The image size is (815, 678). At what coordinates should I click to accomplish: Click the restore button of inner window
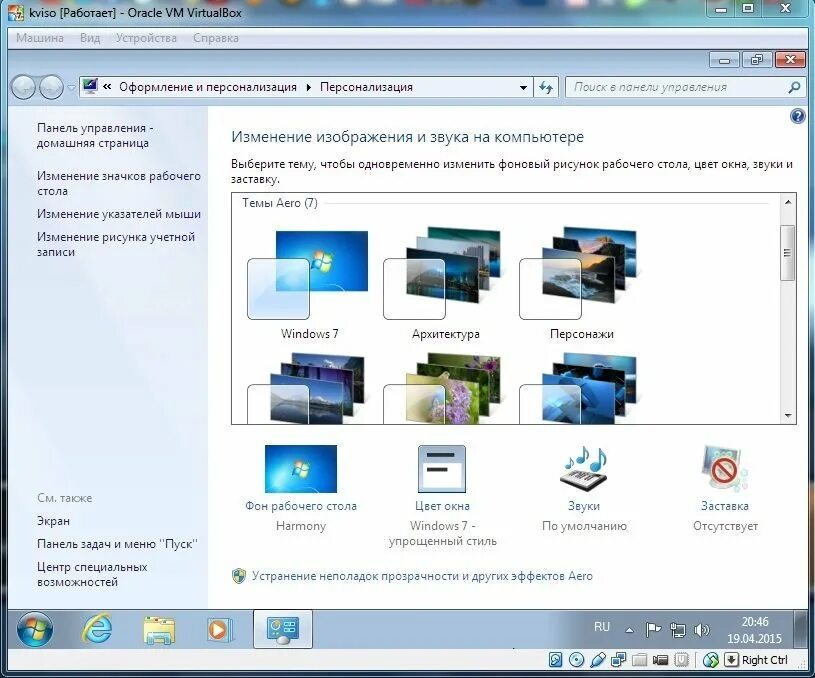(757, 60)
